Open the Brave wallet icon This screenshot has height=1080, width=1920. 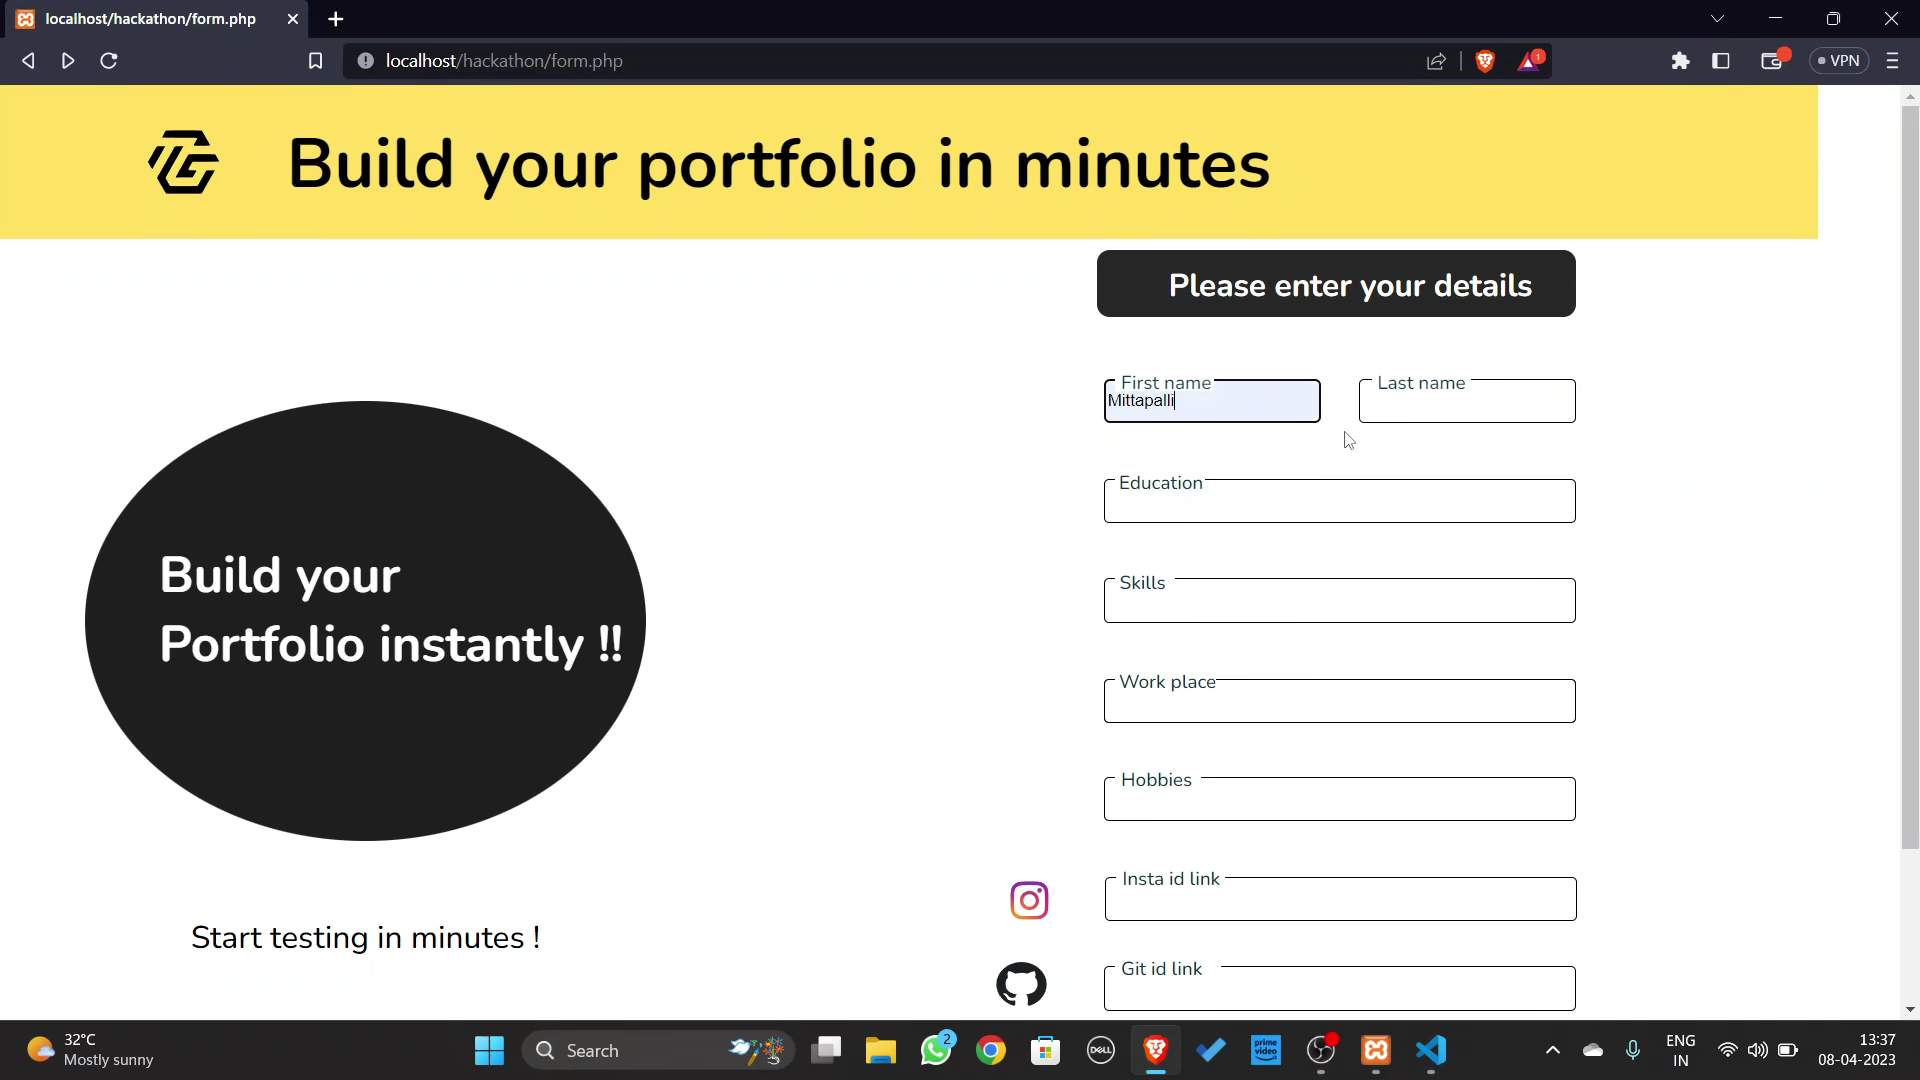(x=1772, y=61)
